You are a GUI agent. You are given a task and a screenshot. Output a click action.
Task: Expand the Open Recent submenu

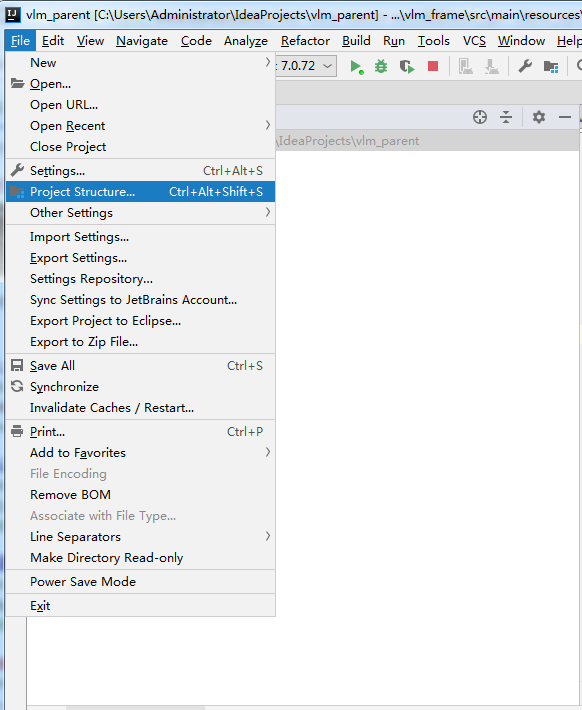click(x=140, y=126)
